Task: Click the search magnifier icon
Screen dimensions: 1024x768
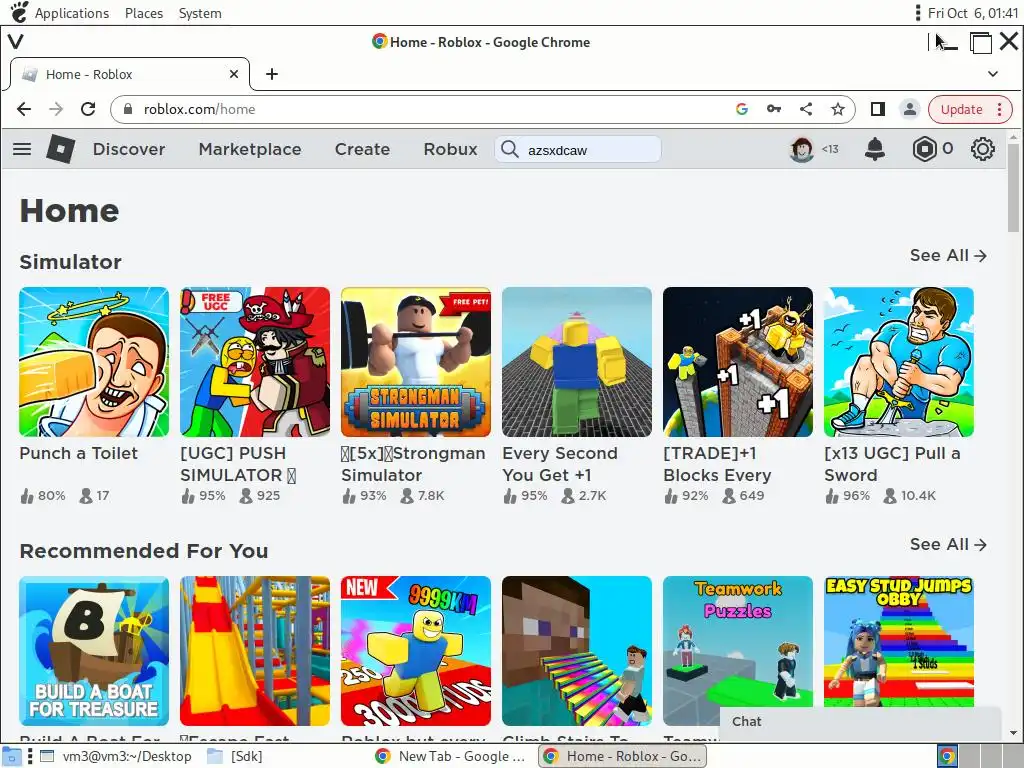Action: pos(509,150)
